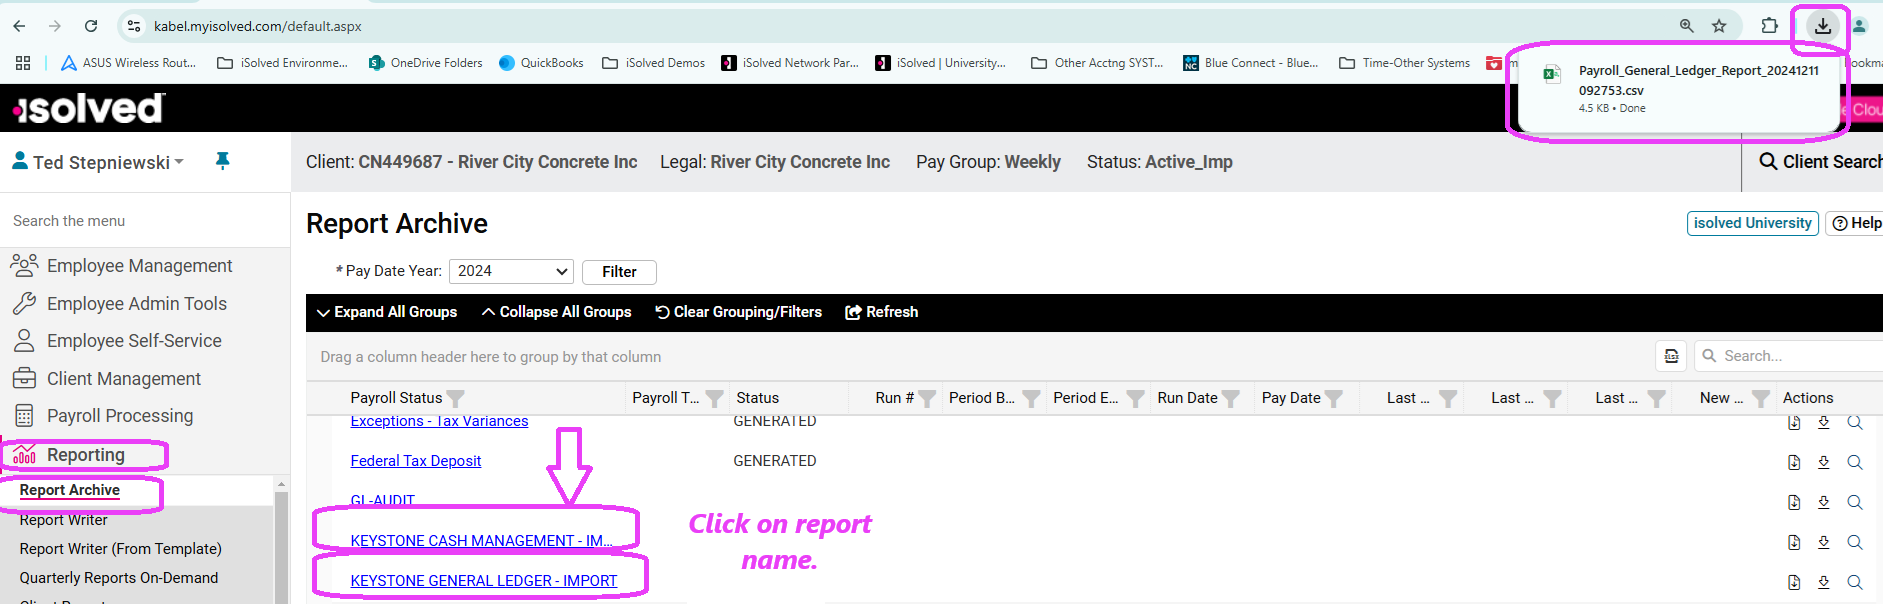The image size is (1883, 604).
Task: Click the Refresh toolbar button
Action: point(882,312)
